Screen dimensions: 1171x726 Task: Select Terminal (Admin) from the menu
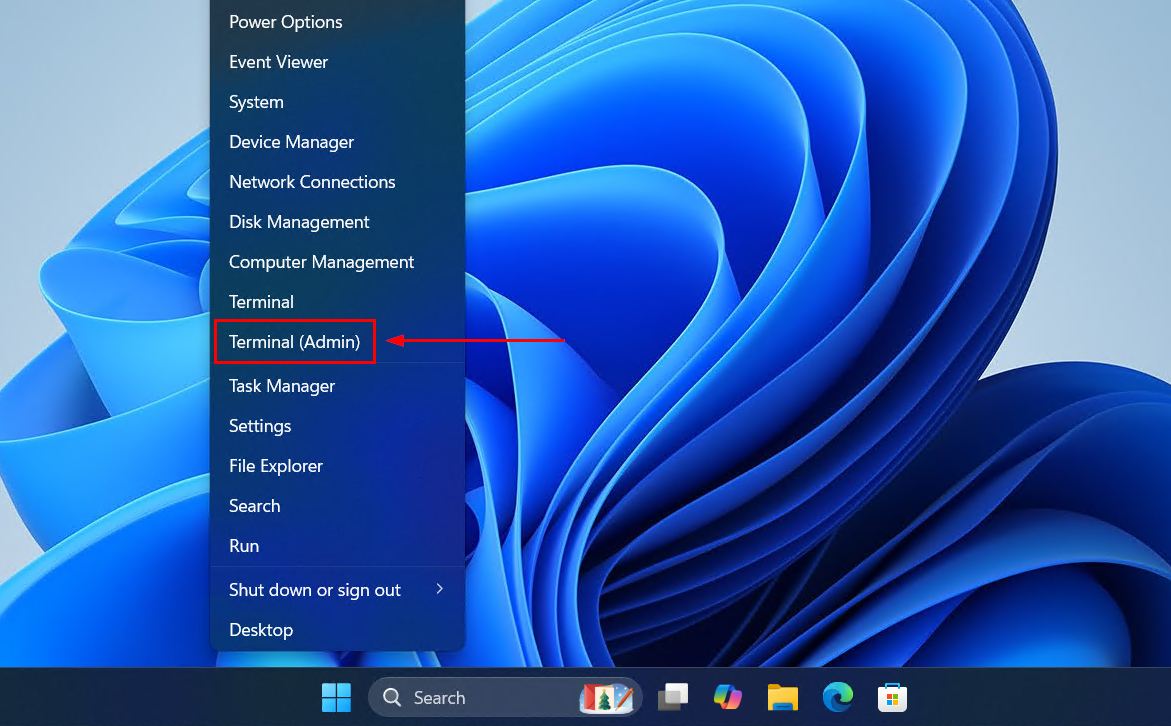(294, 342)
